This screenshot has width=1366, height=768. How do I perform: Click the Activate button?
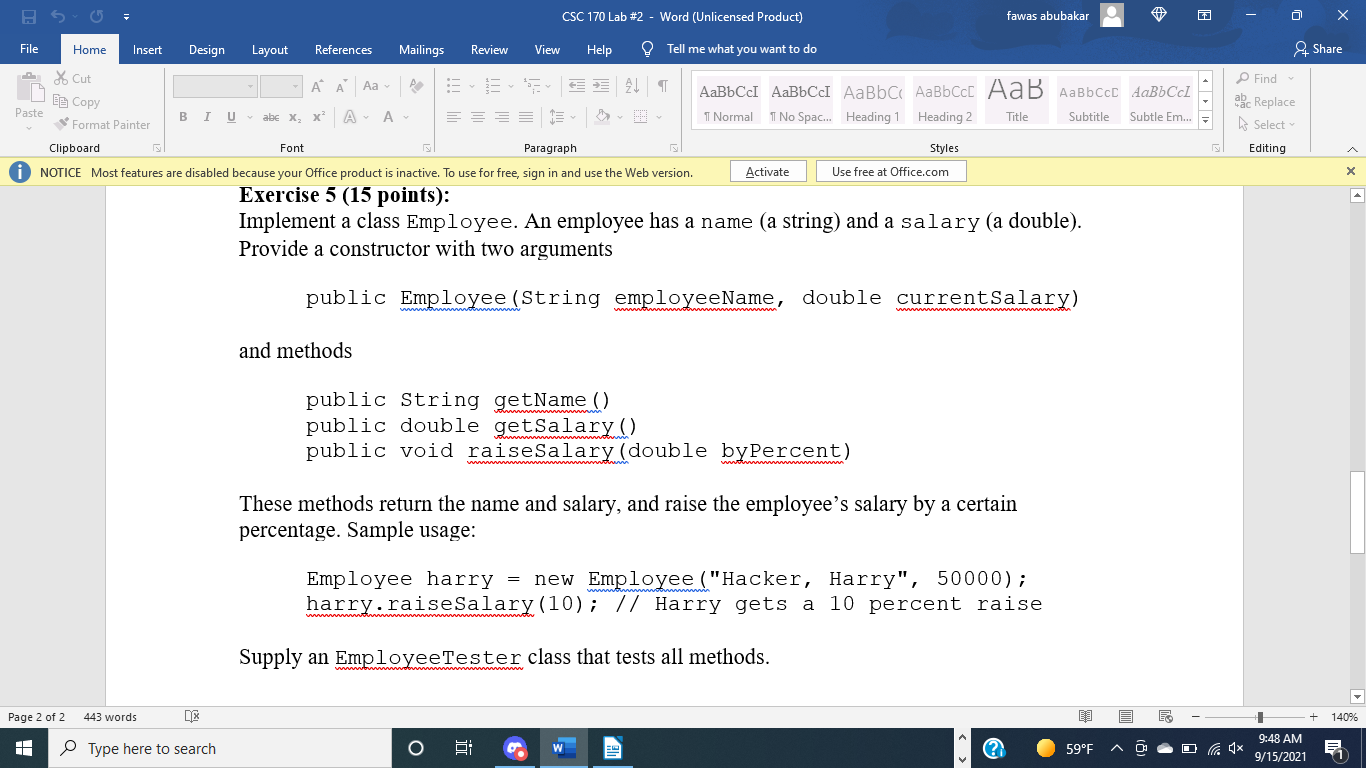coord(768,170)
